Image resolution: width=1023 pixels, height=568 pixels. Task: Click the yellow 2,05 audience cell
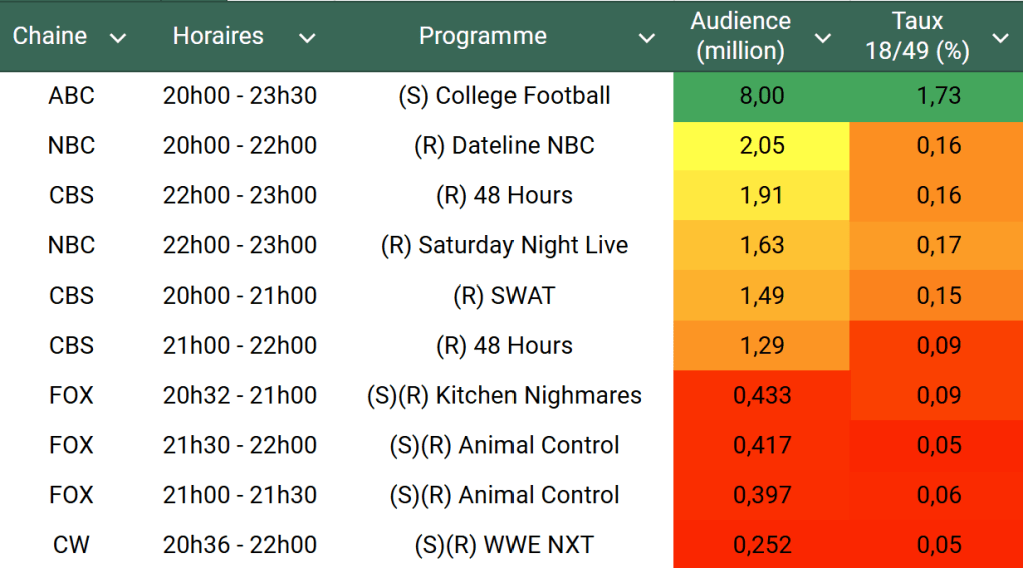click(761, 146)
